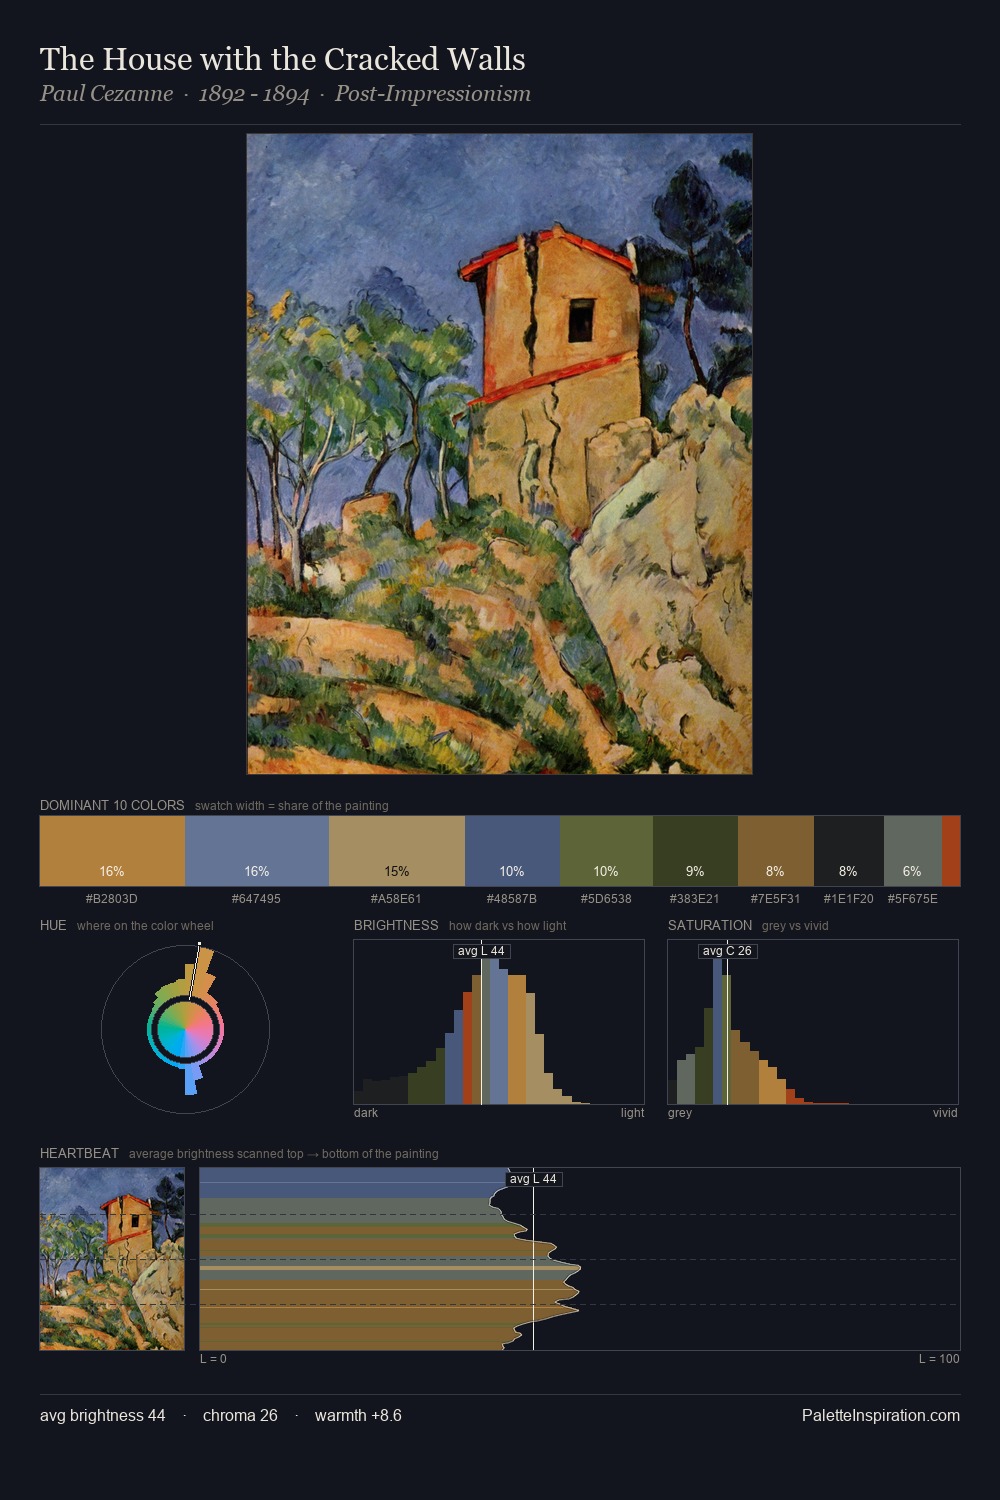The height and width of the screenshot is (1500, 1000).
Task: Click the 'HEARTBEAT' section heading
Action: pos(79,1153)
